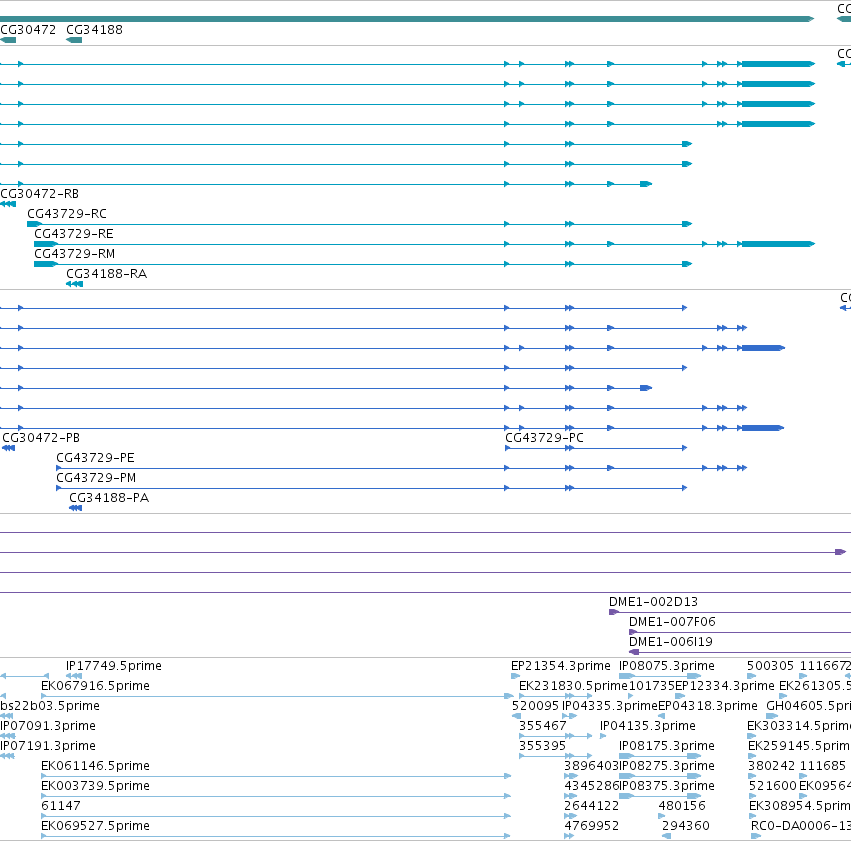This screenshot has height=841, width=851.
Task: Click clone label DME1-006I19
Action: [671, 642]
